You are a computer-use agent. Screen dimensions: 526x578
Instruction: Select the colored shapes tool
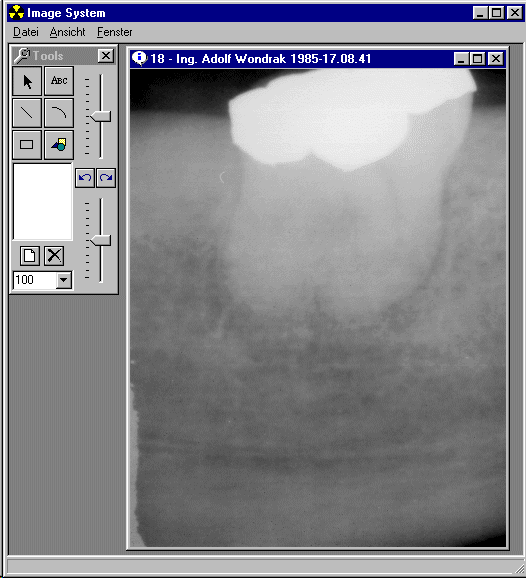tap(59, 144)
